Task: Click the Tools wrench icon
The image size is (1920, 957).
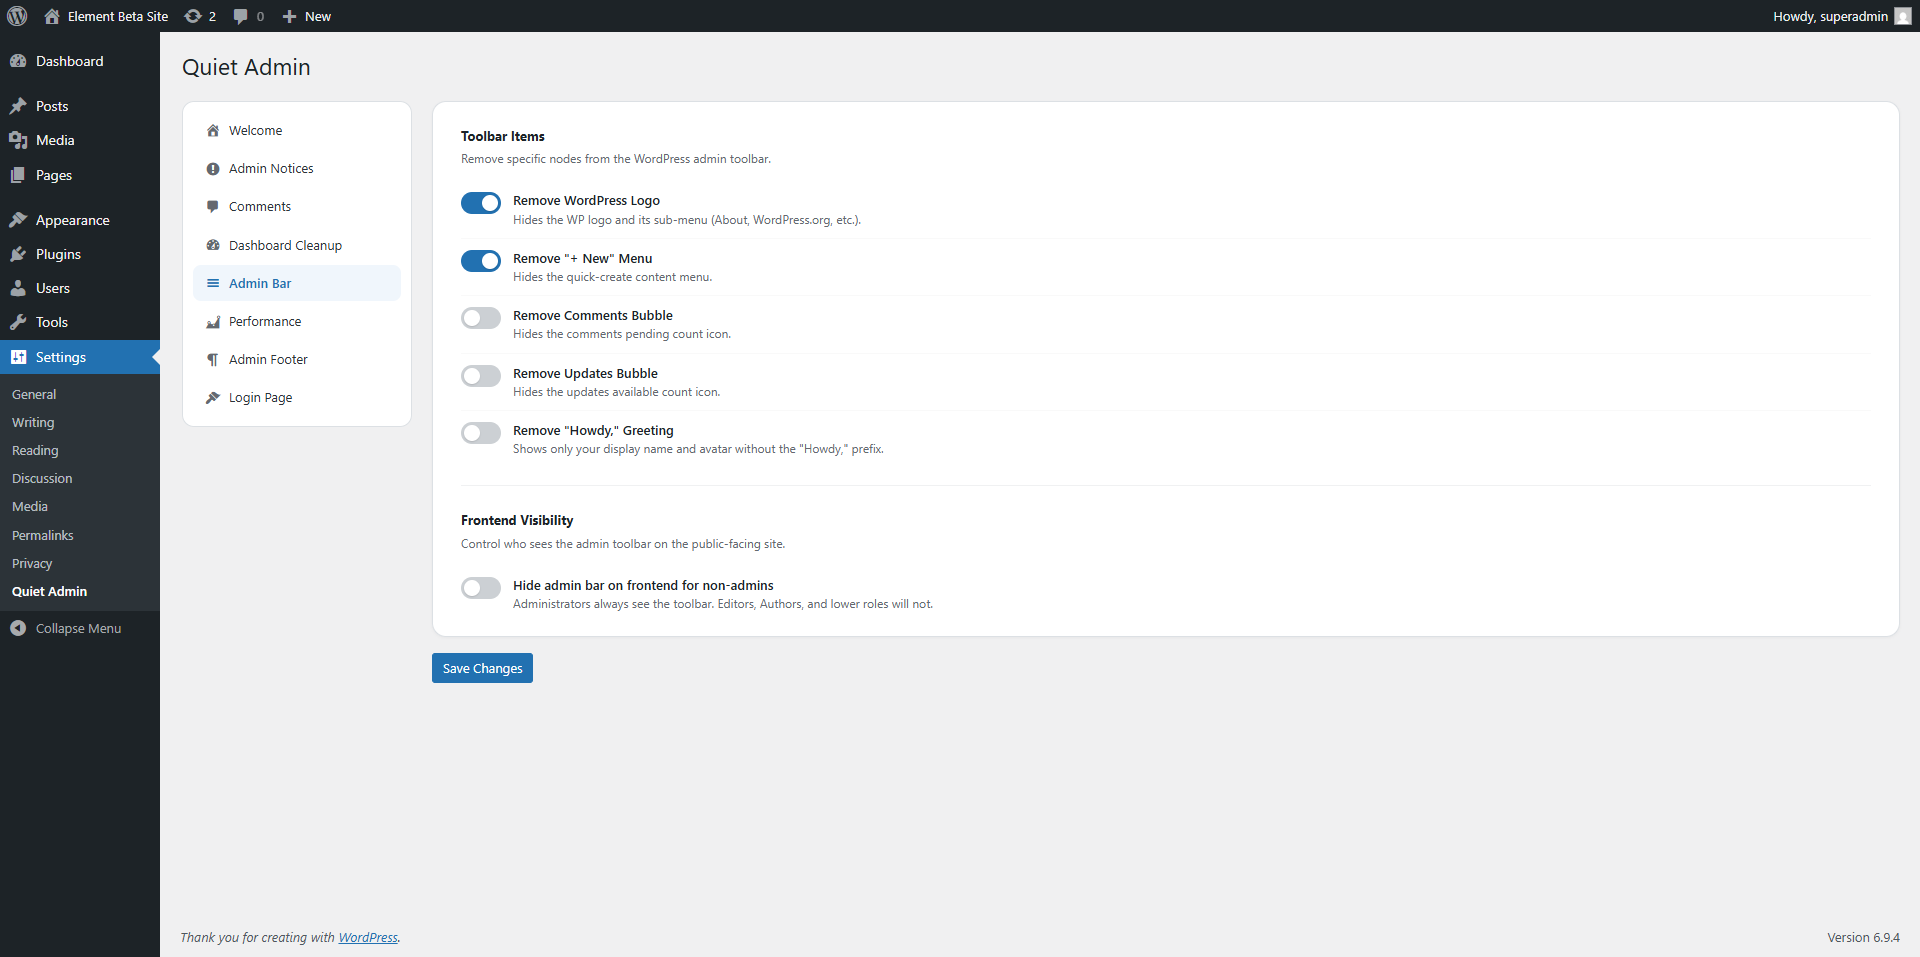Action: [x=18, y=322]
